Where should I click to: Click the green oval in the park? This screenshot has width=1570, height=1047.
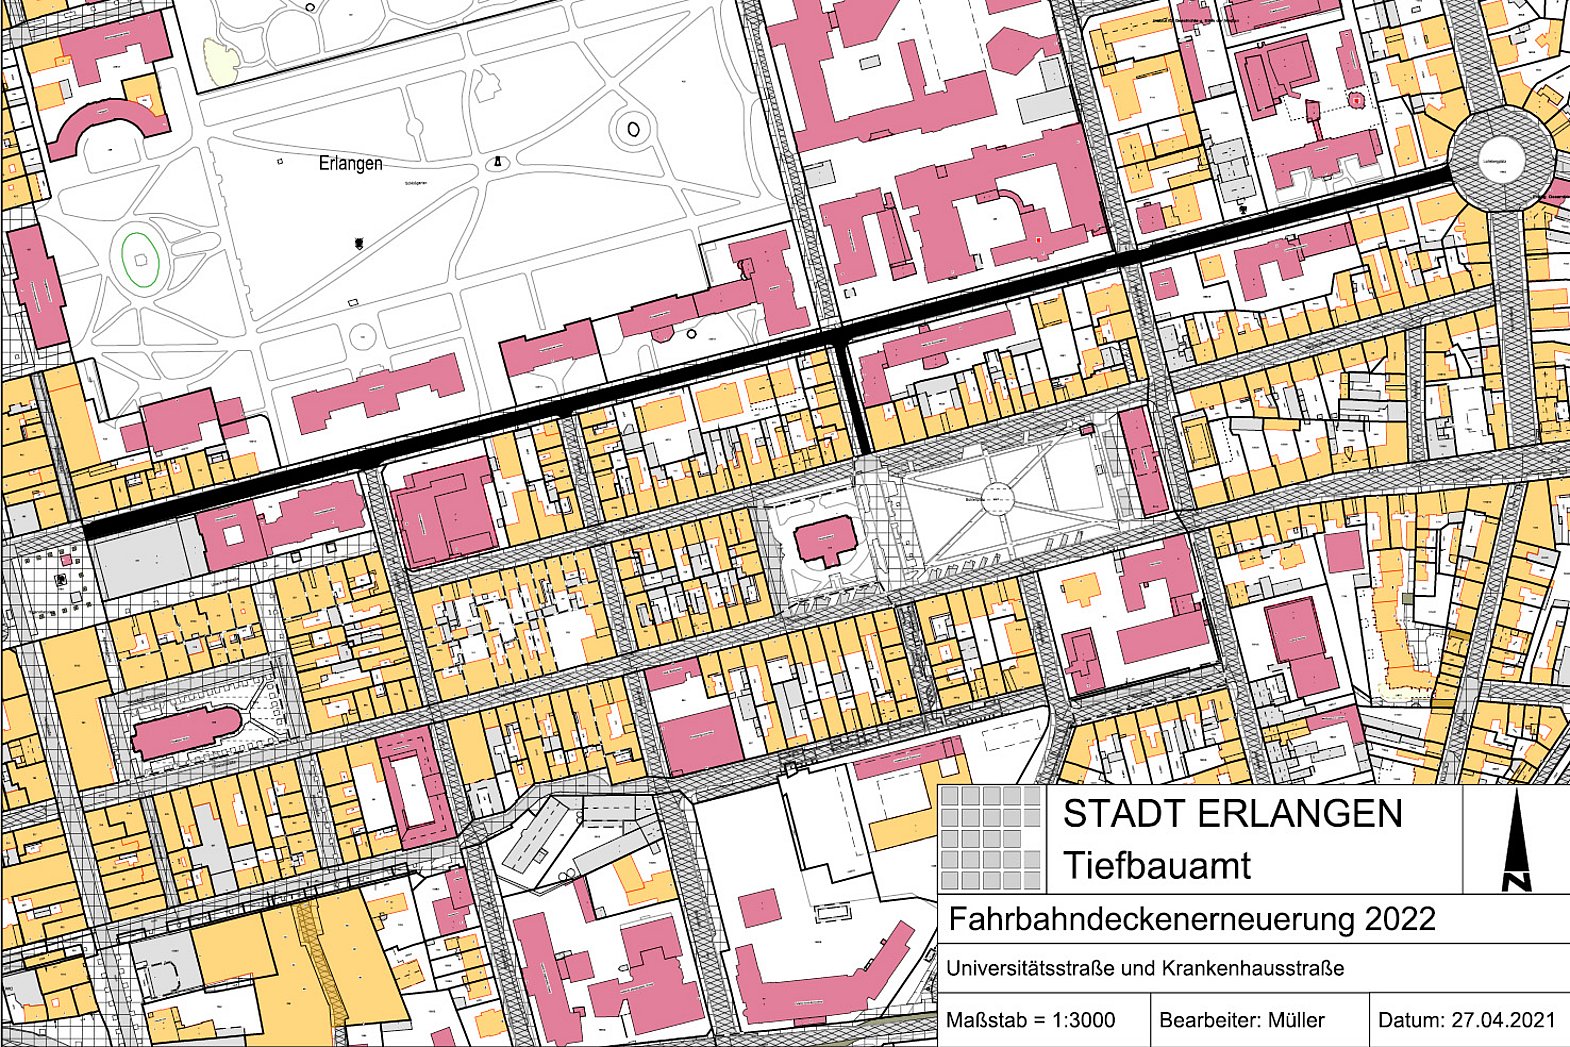click(140, 259)
